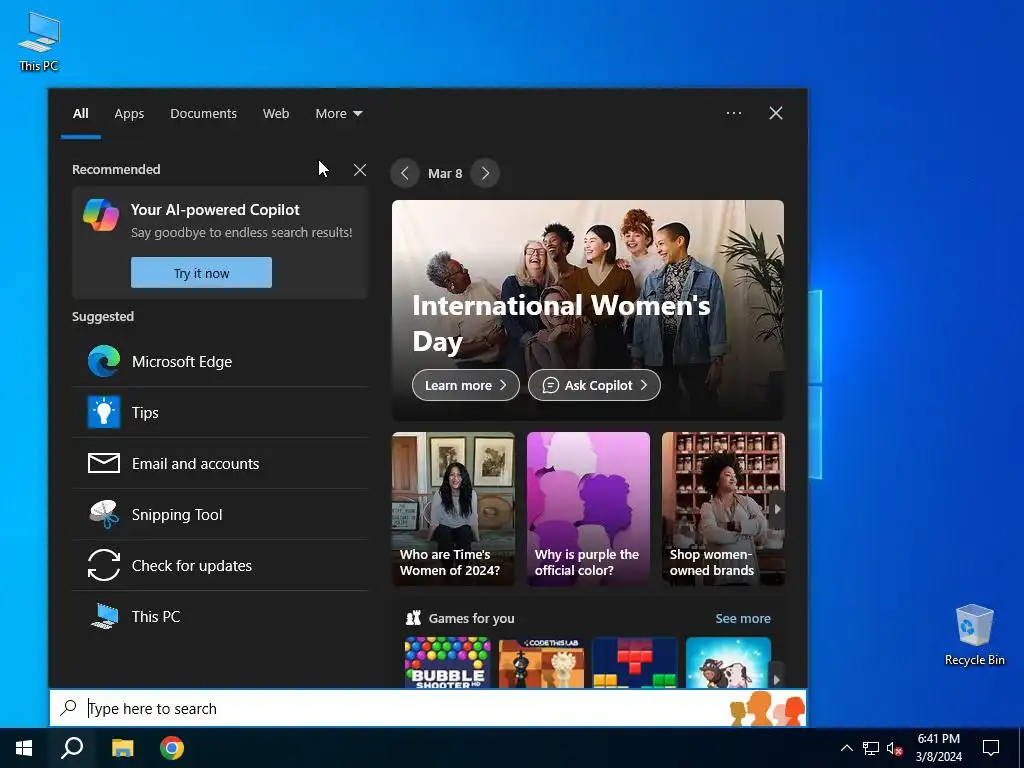Go to the previous day arrow

[x=405, y=173]
